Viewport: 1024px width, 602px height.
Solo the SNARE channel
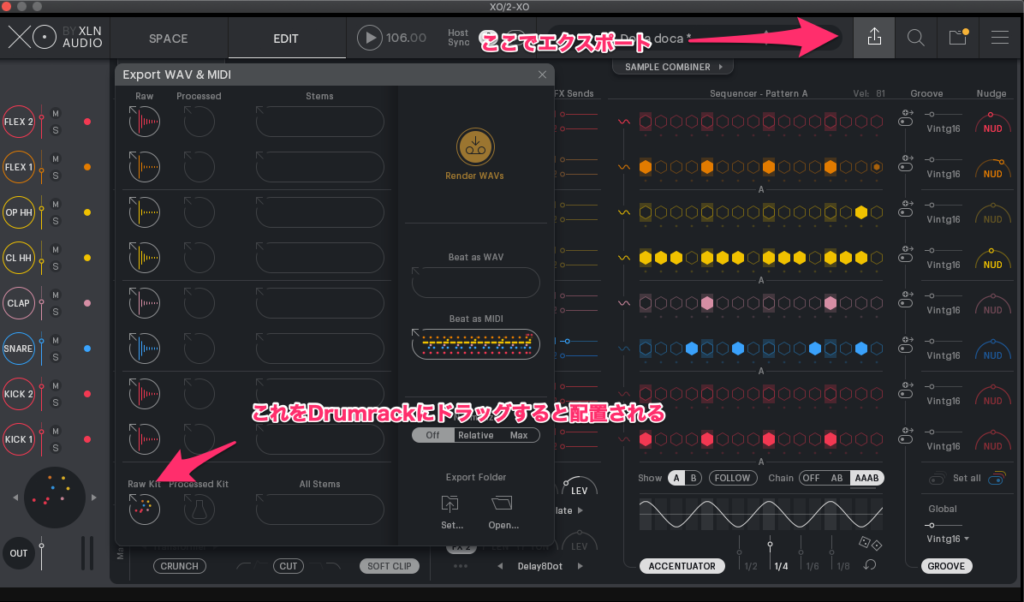(x=56, y=357)
